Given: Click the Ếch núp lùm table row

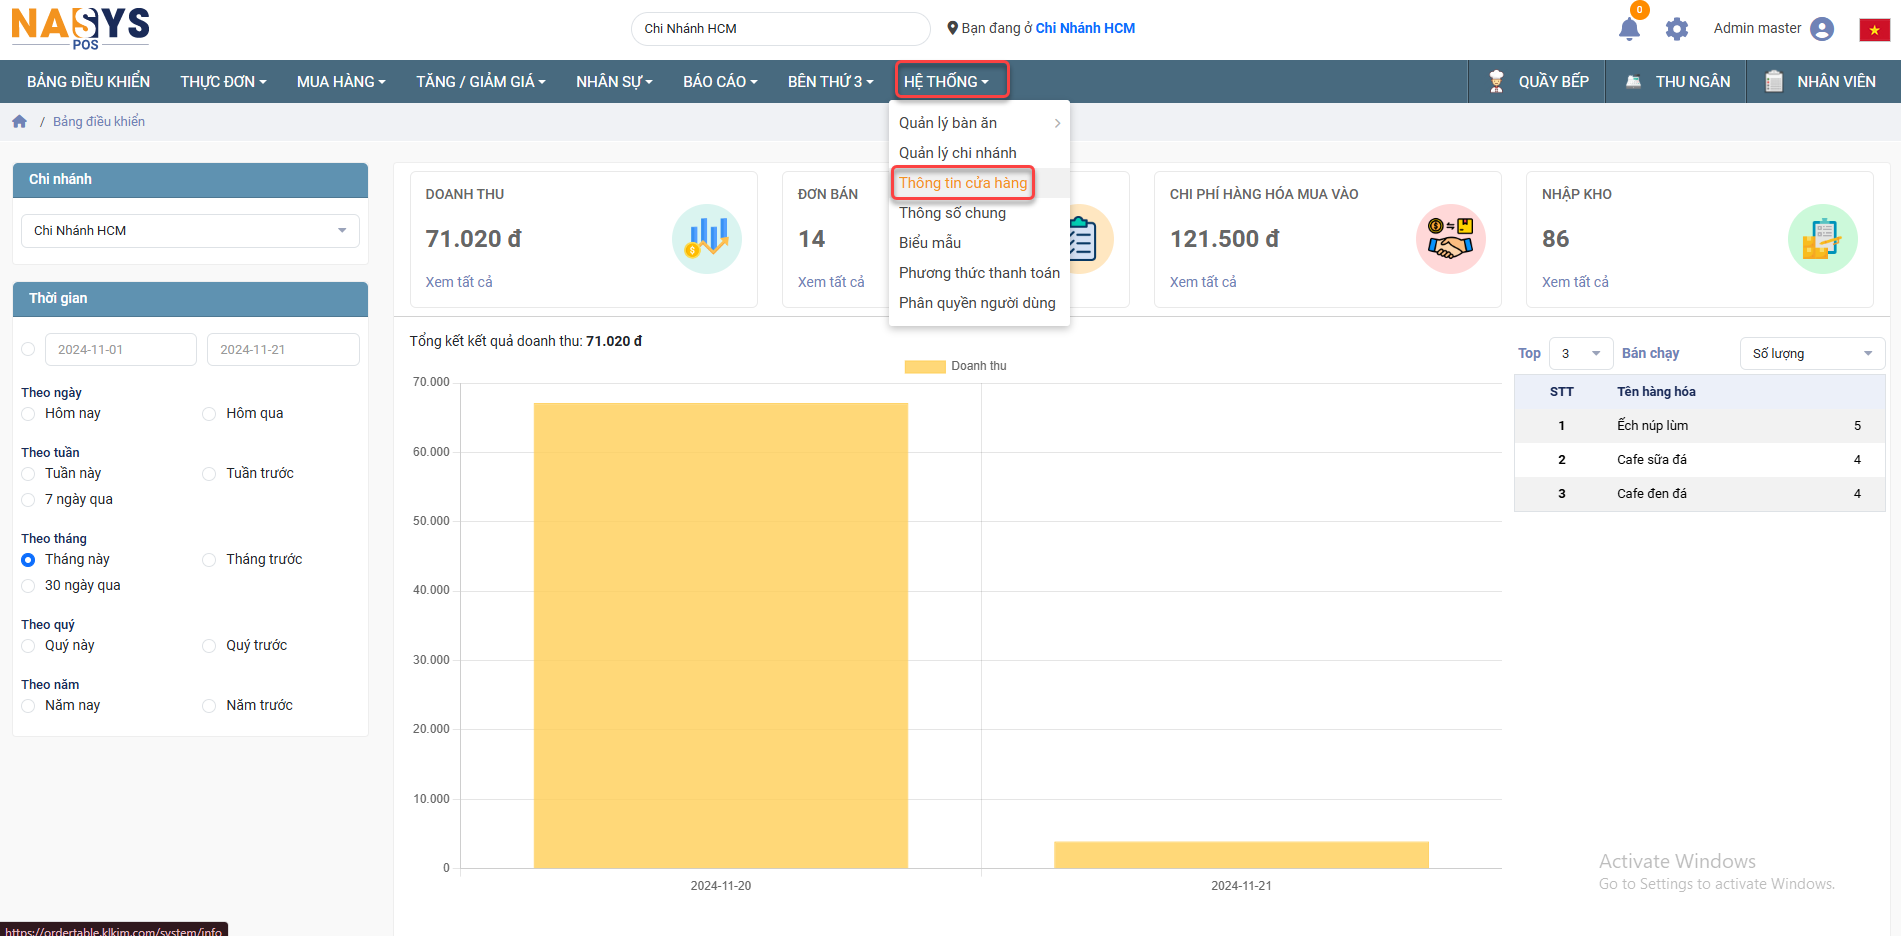Looking at the screenshot, I should point(1699,426).
